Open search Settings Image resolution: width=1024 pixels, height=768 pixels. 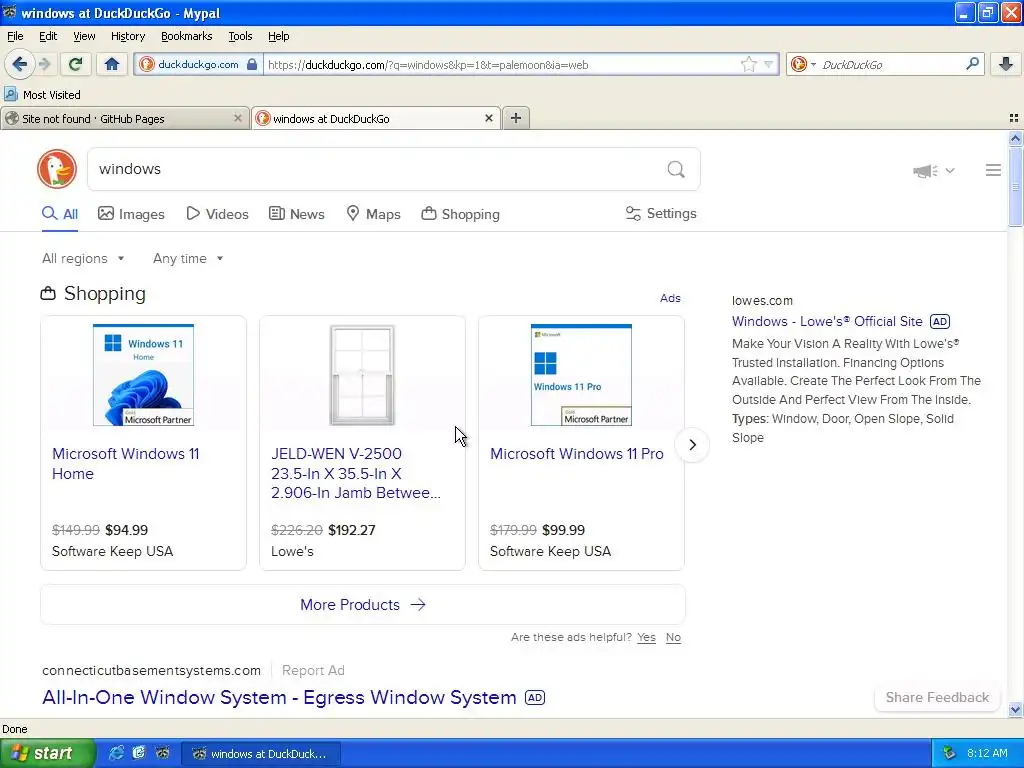point(661,214)
